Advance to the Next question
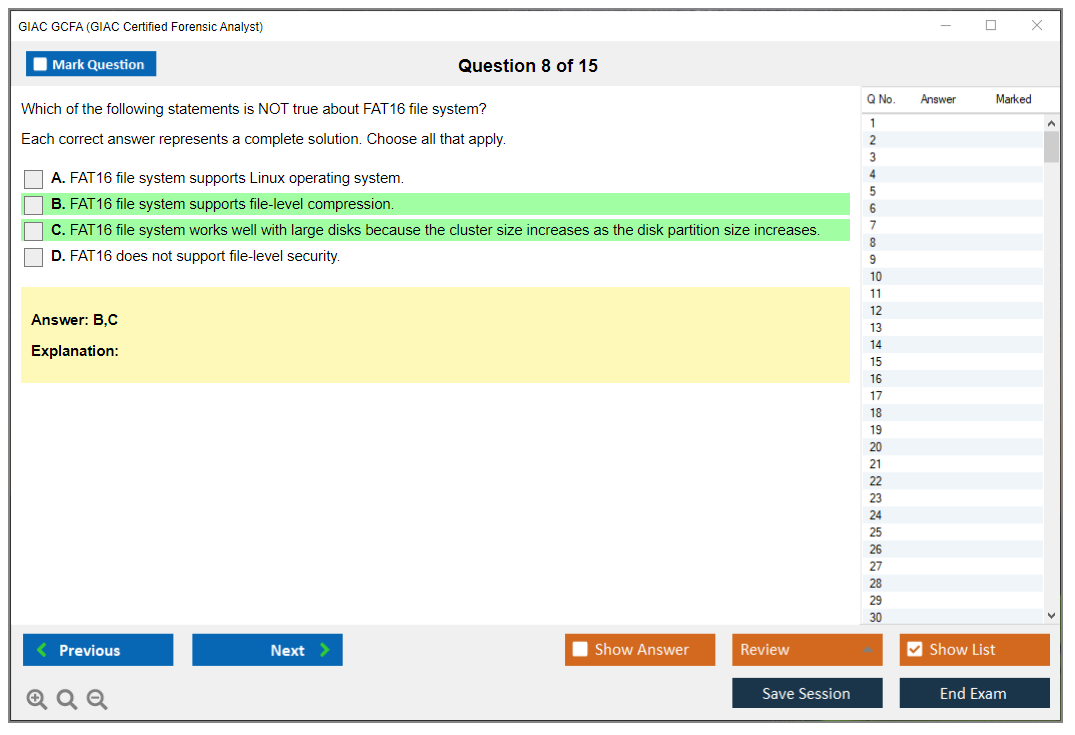This screenshot has width=1075, height=735. pos(267,650)
